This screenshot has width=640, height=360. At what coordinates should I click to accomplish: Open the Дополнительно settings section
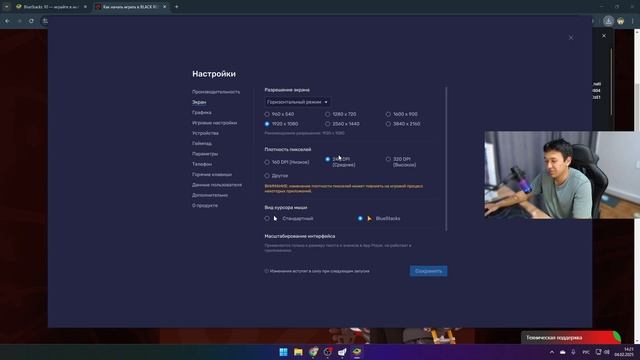[210, 195]
